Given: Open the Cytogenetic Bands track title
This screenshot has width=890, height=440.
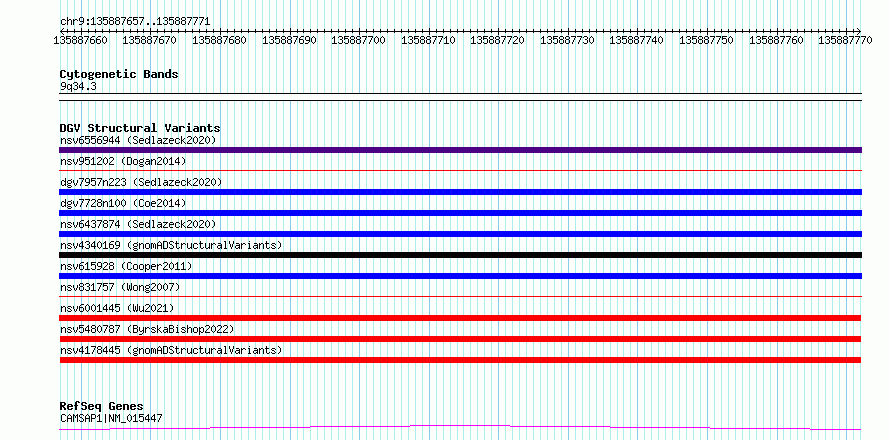Looking at the screenshot, I should (x=119, y=74).
